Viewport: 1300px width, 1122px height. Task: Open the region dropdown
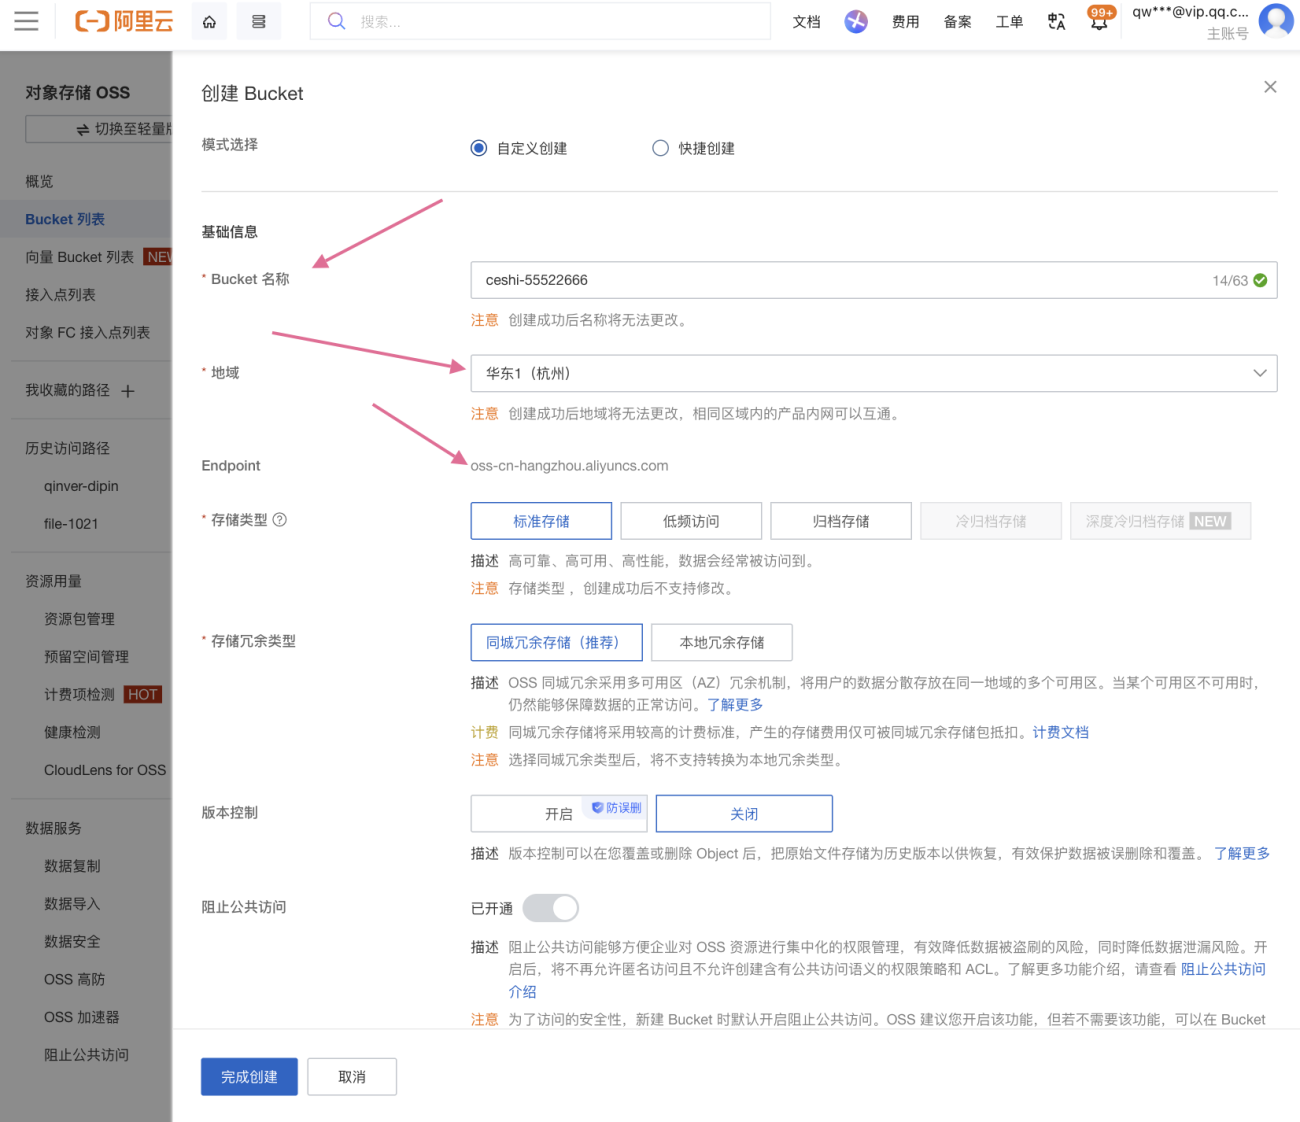coord(874,373)
